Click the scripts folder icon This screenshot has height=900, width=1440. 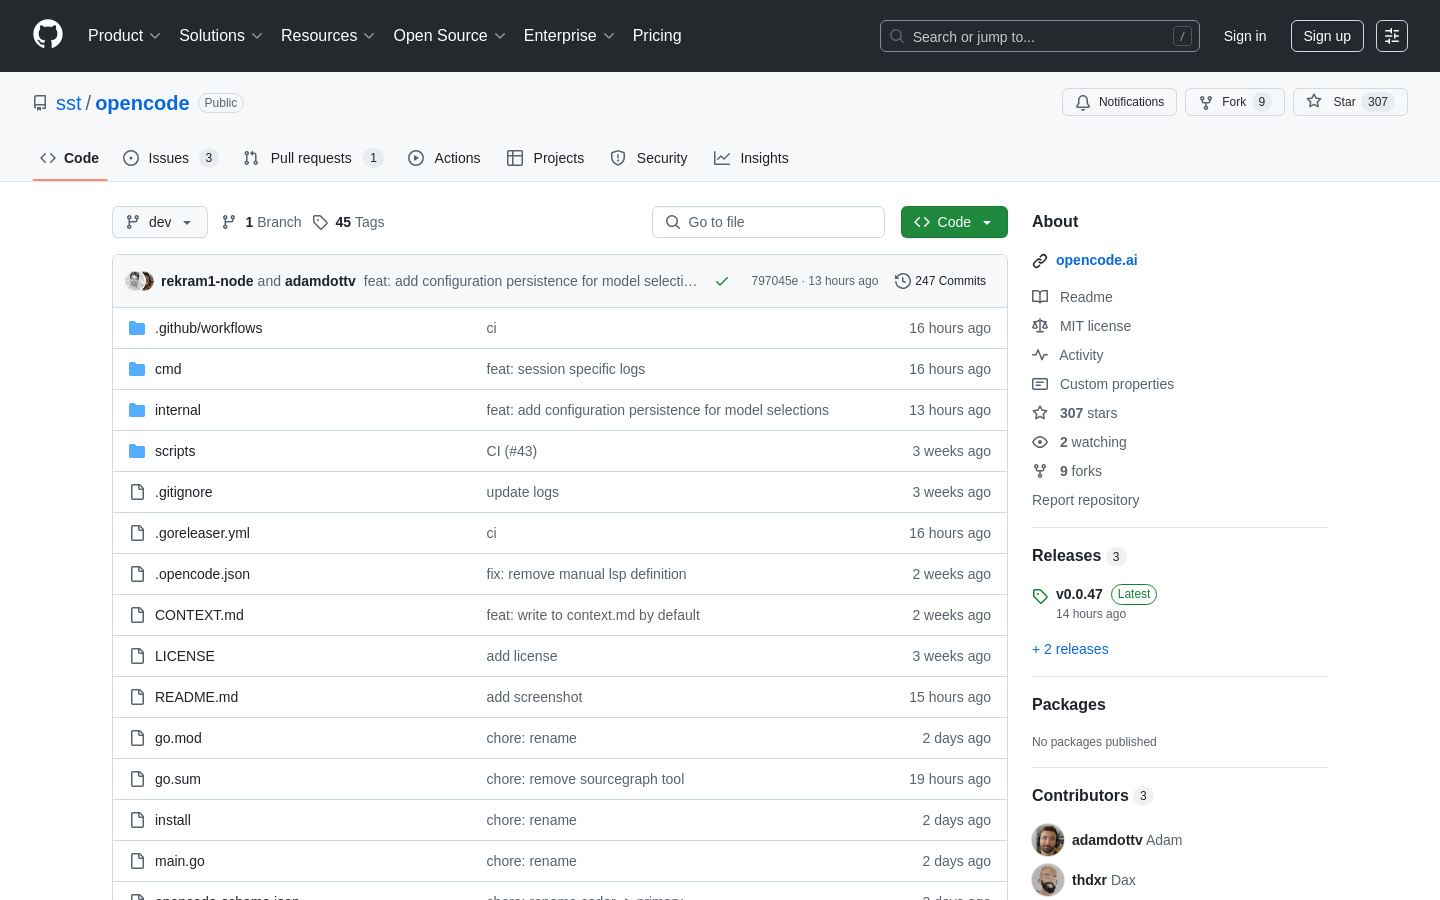pos(137,451)
